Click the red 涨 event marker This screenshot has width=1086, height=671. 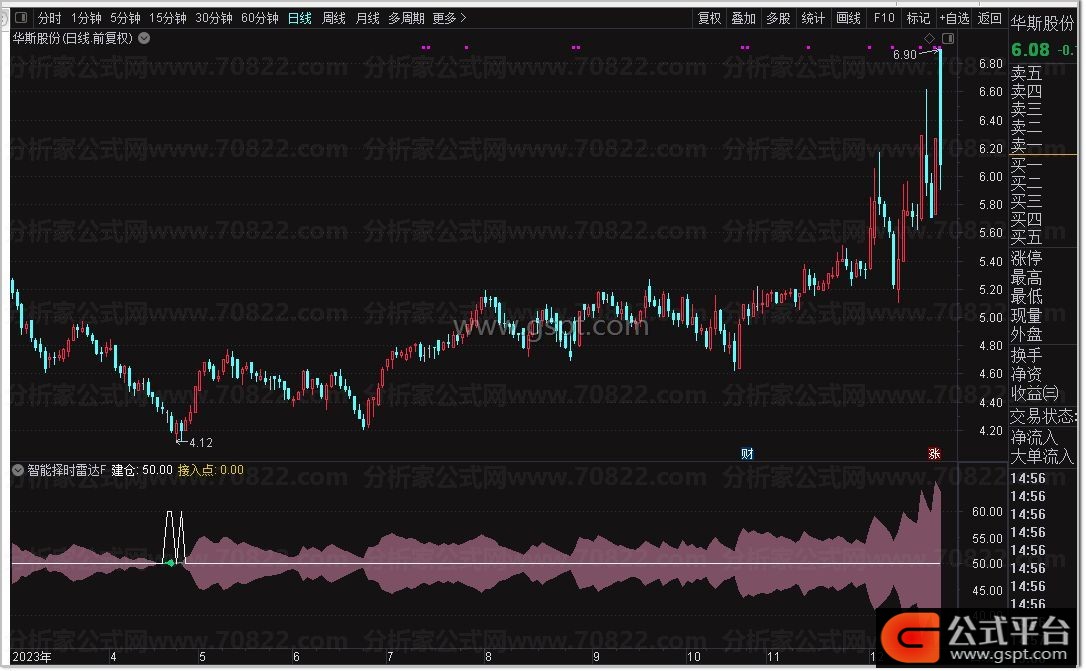[934, 454]
